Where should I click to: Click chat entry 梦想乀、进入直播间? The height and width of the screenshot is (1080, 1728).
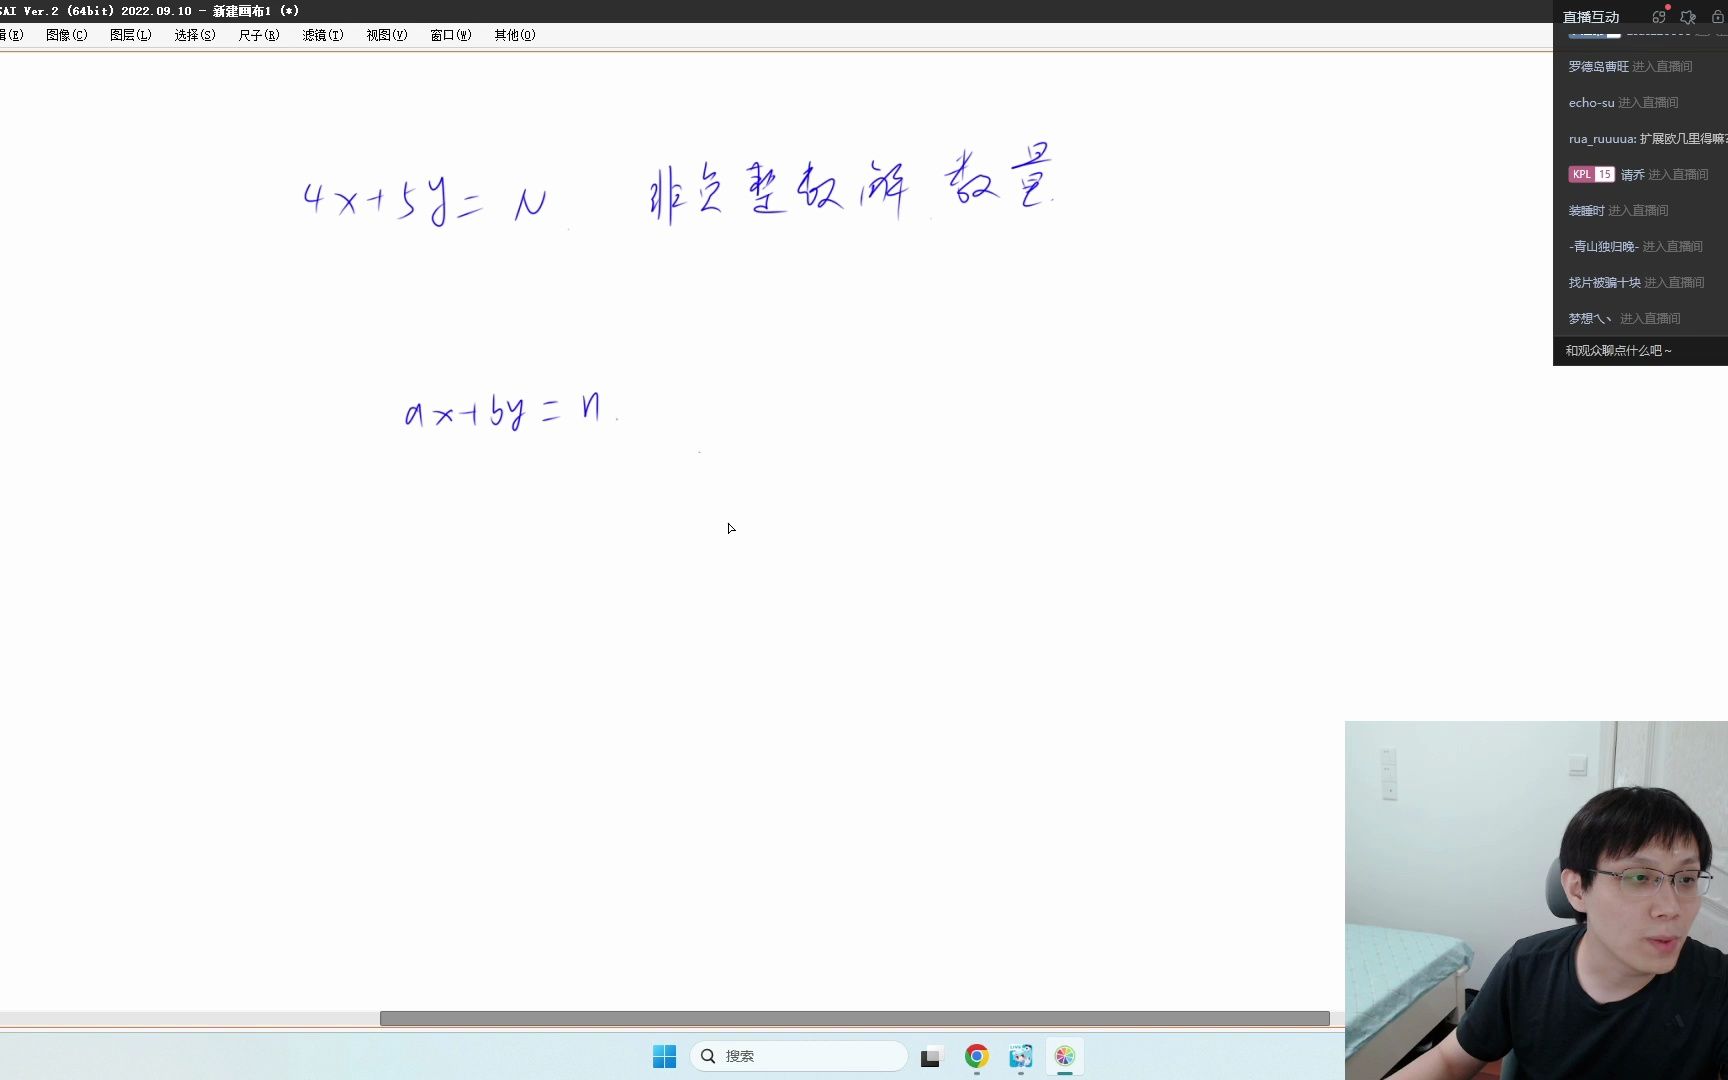coord(1624,319)
